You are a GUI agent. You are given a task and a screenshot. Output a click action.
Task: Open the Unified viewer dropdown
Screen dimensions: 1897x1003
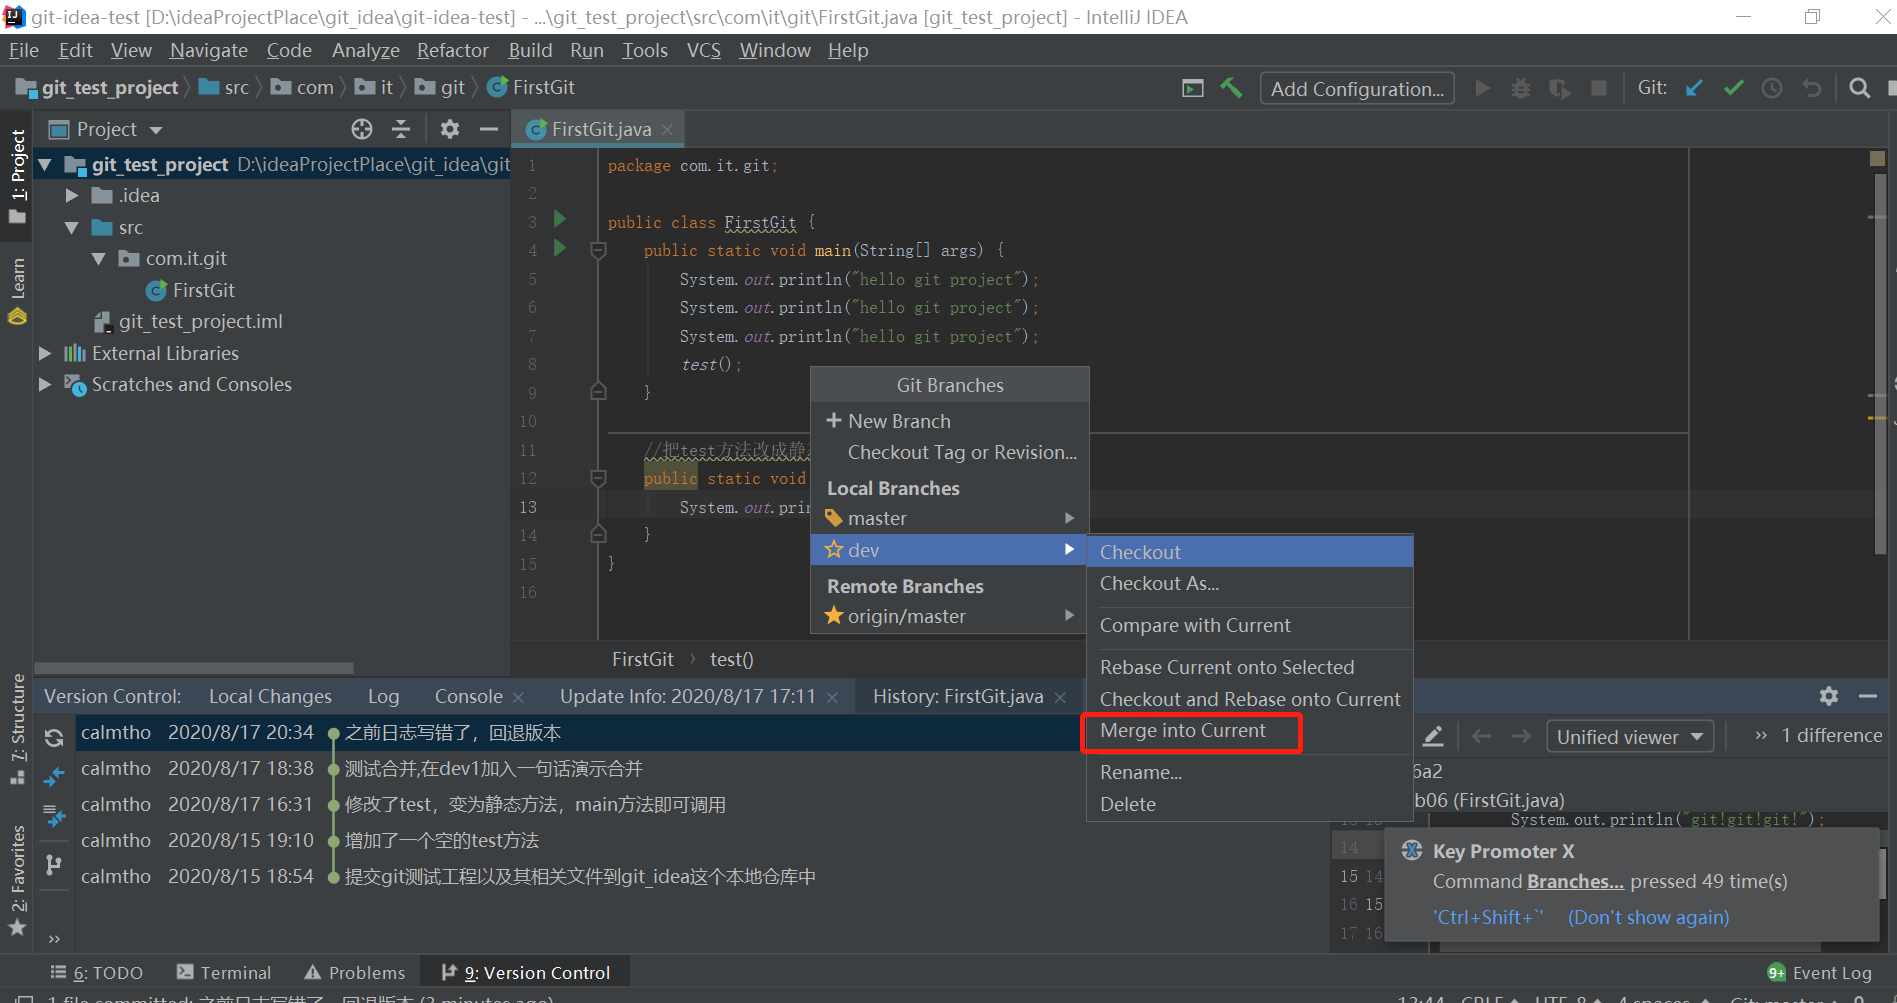pyautogui.click(x=1630, y=737)
